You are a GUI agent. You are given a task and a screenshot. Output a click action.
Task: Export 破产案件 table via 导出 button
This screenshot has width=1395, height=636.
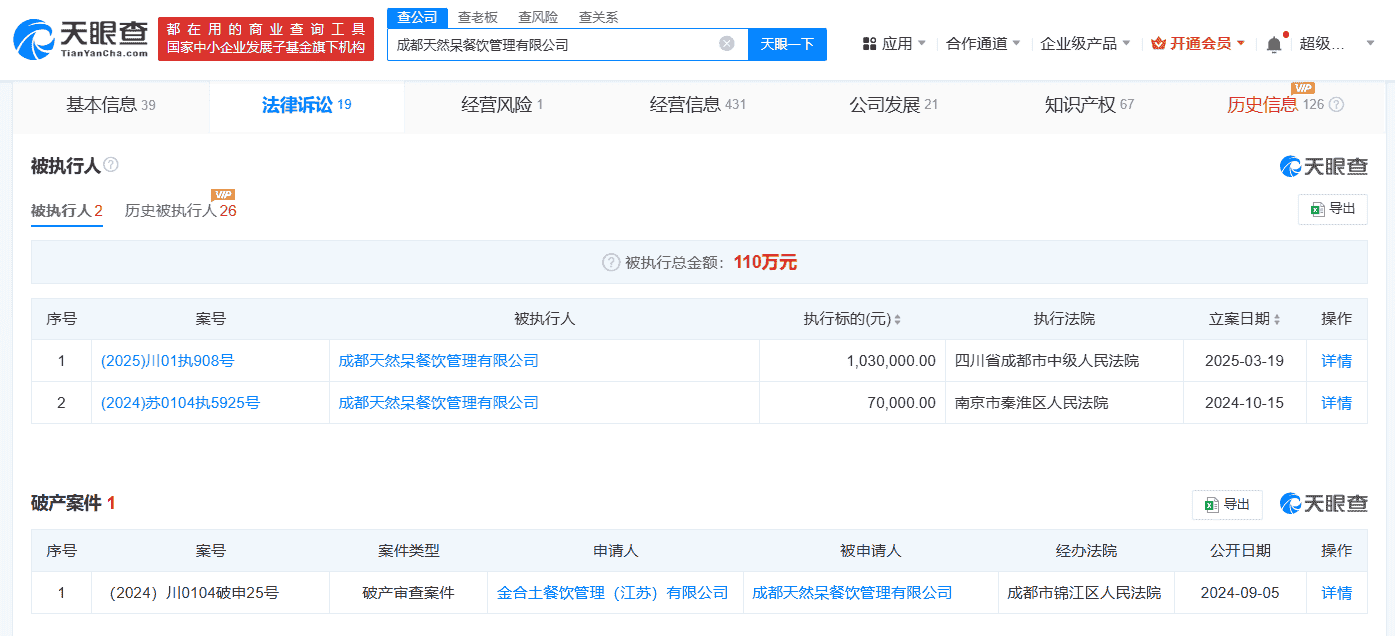[1226, 504]
